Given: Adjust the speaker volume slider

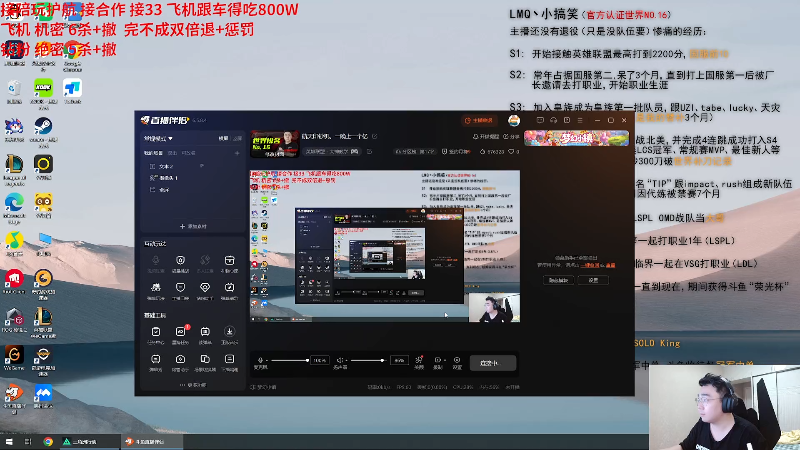Looking at the screenshot, I should 367,361.
